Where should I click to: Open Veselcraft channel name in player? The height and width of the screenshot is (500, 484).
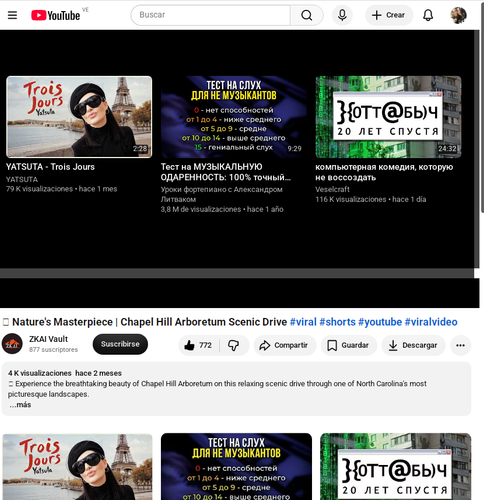(332, 189)
